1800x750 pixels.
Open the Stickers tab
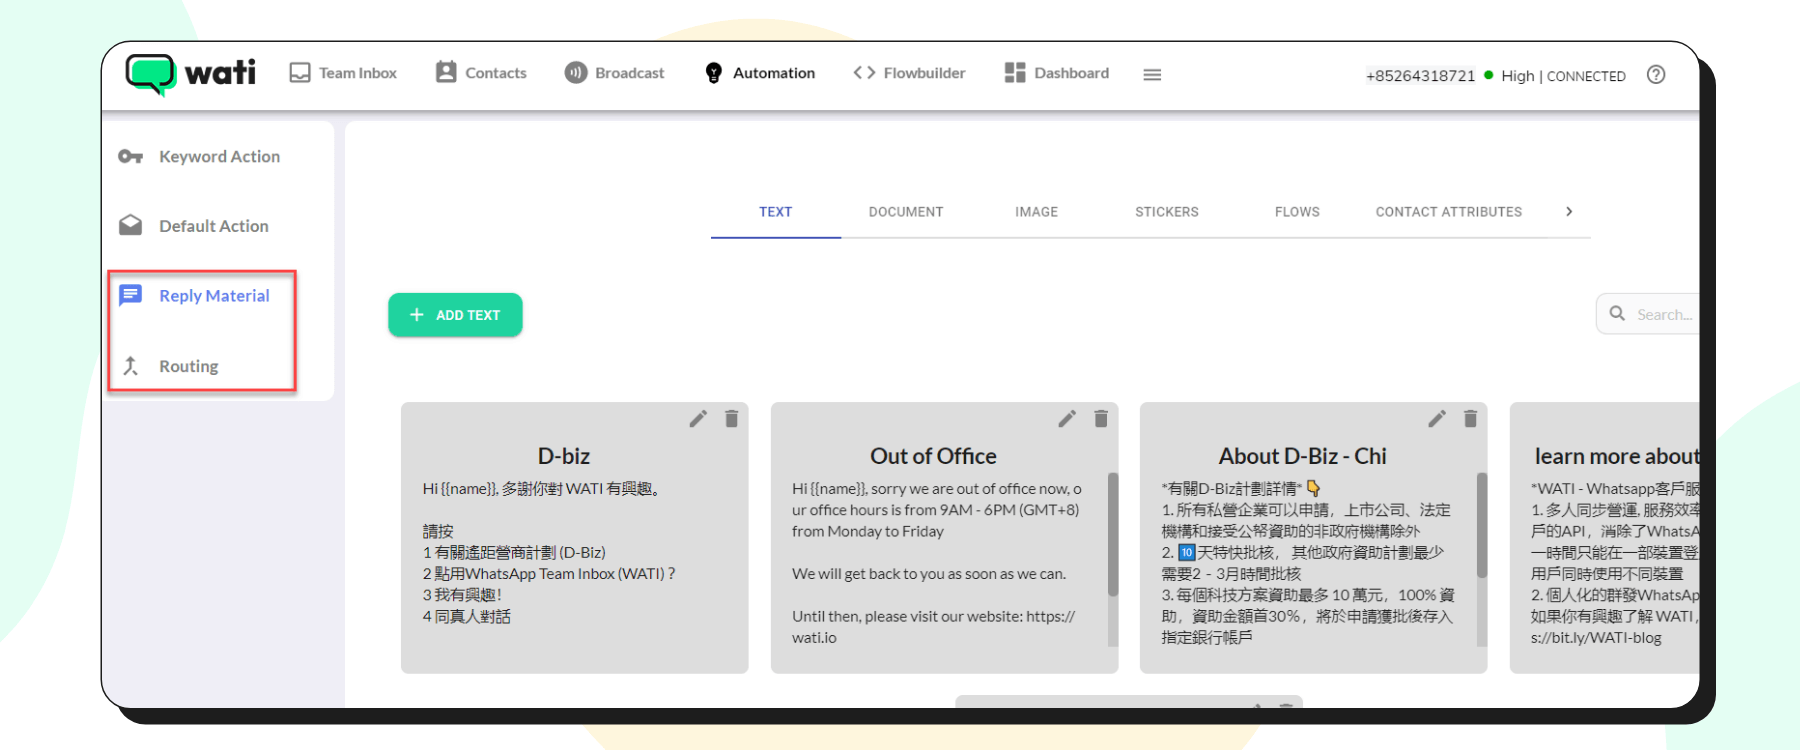tap(1166, 212)
